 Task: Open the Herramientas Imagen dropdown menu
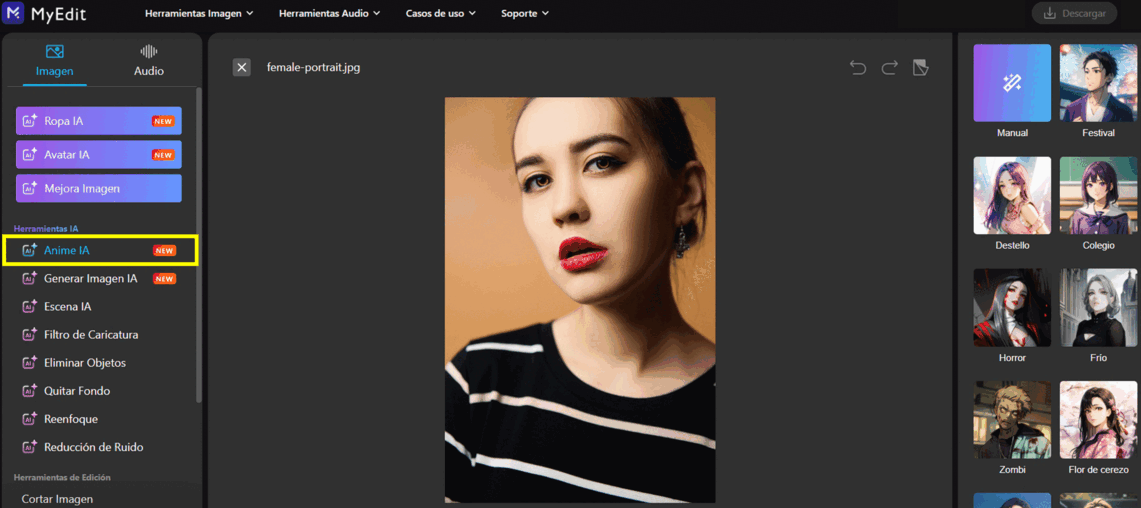click(199, 13)
